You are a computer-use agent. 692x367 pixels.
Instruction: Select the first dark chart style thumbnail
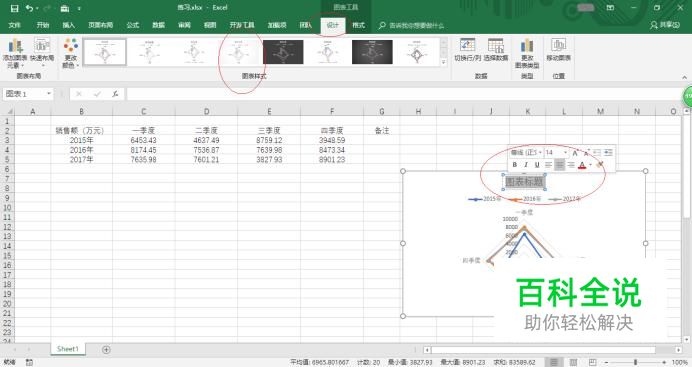[283, 52]
